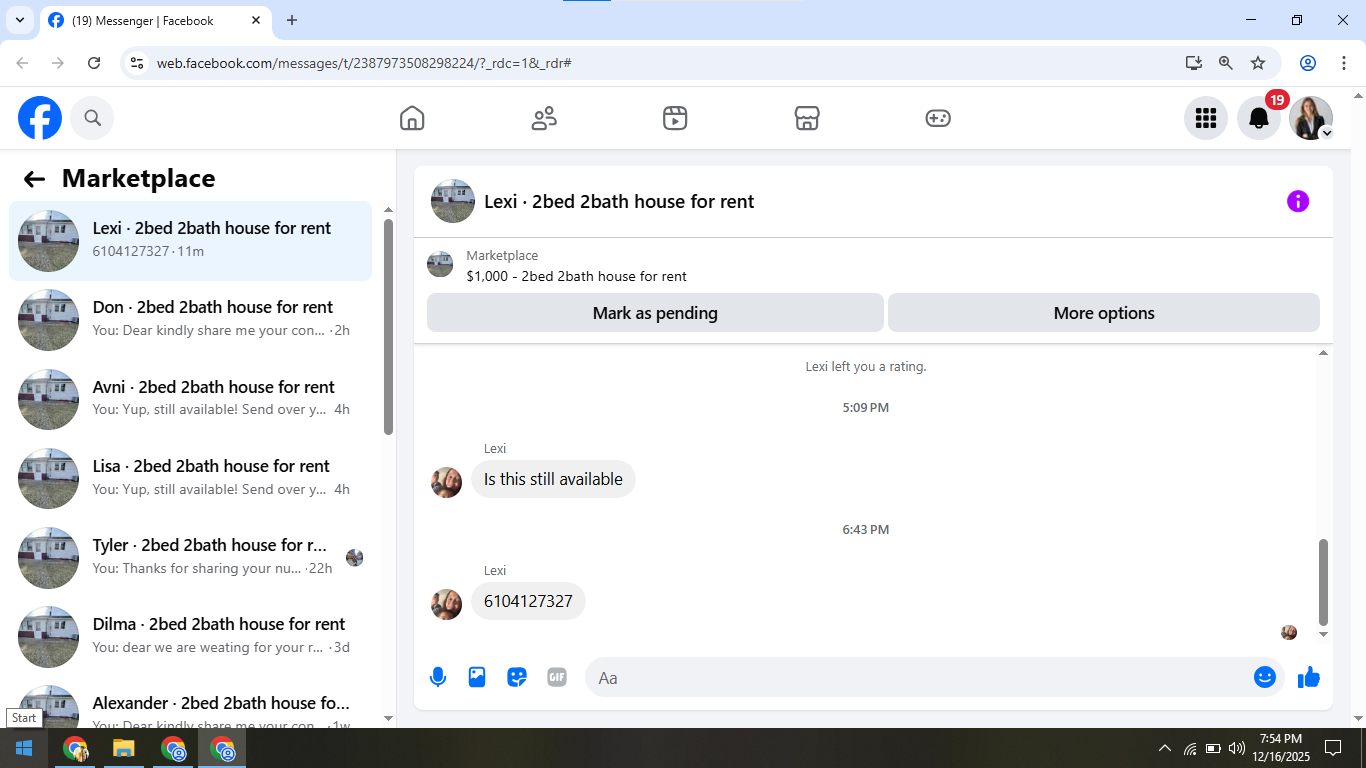The image size is (1366, 768).
Task: Open the Video reels icon
Action: (x=675, y=118)
